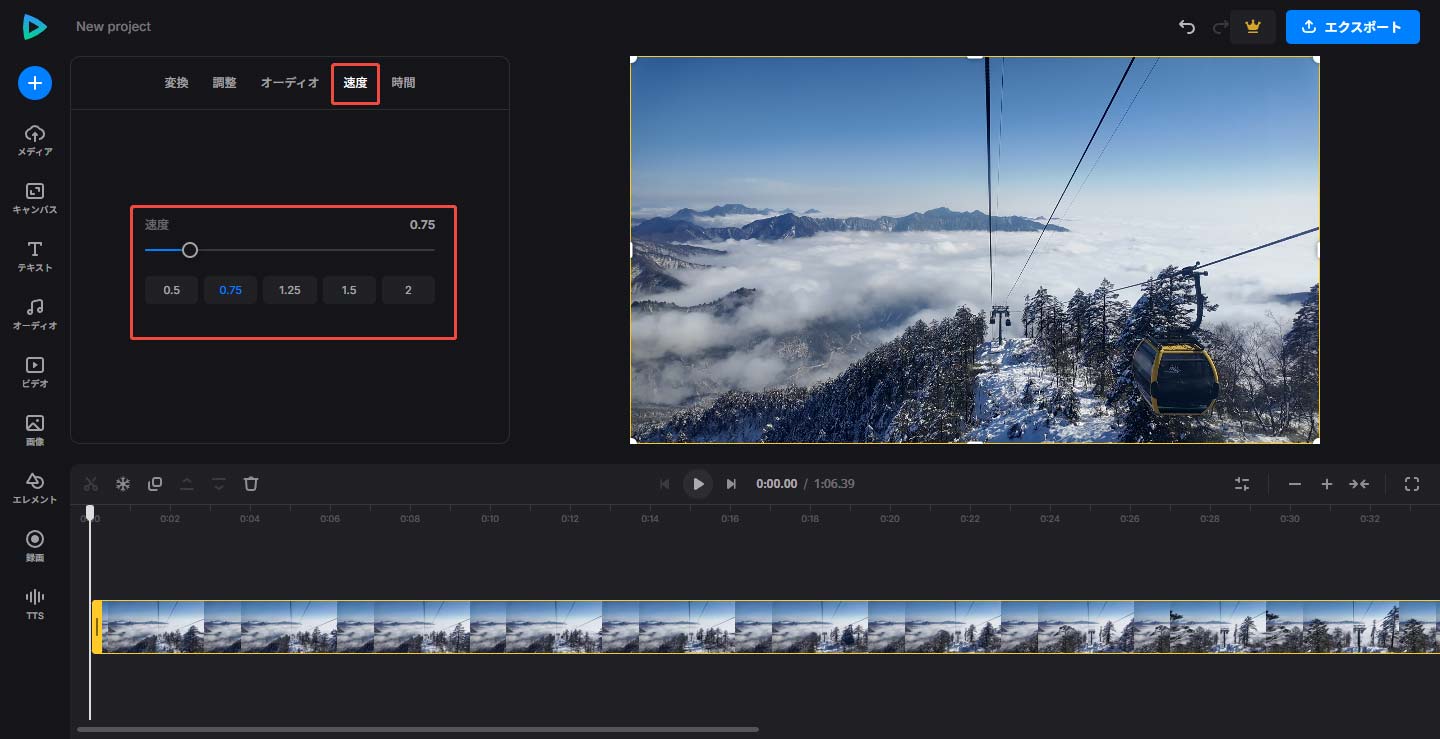The width and height of the screenshot is (1440, 739).
Task: Click the redo arrow icon
Action: click(x=1220, y=27)
